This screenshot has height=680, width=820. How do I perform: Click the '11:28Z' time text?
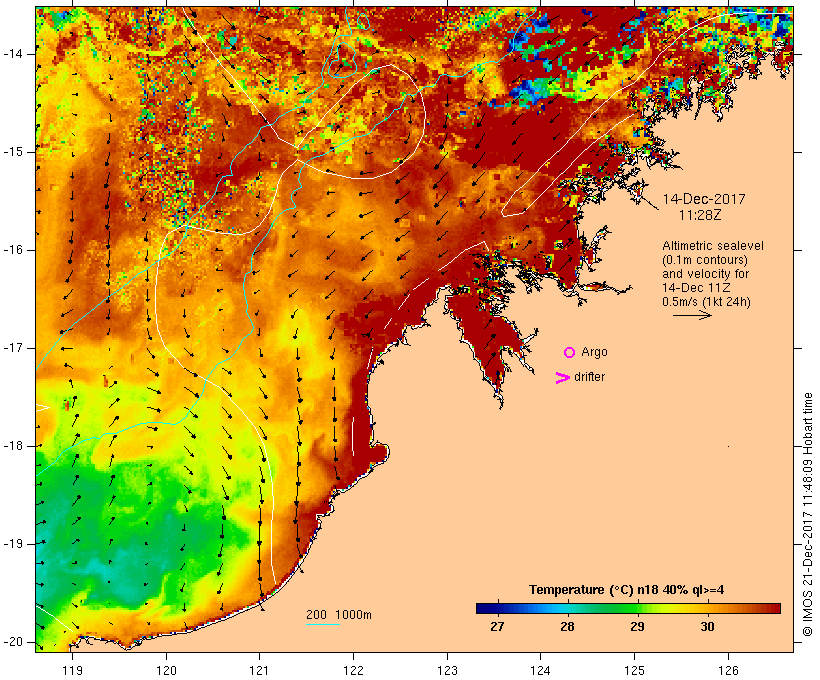(x=700, y=216)
